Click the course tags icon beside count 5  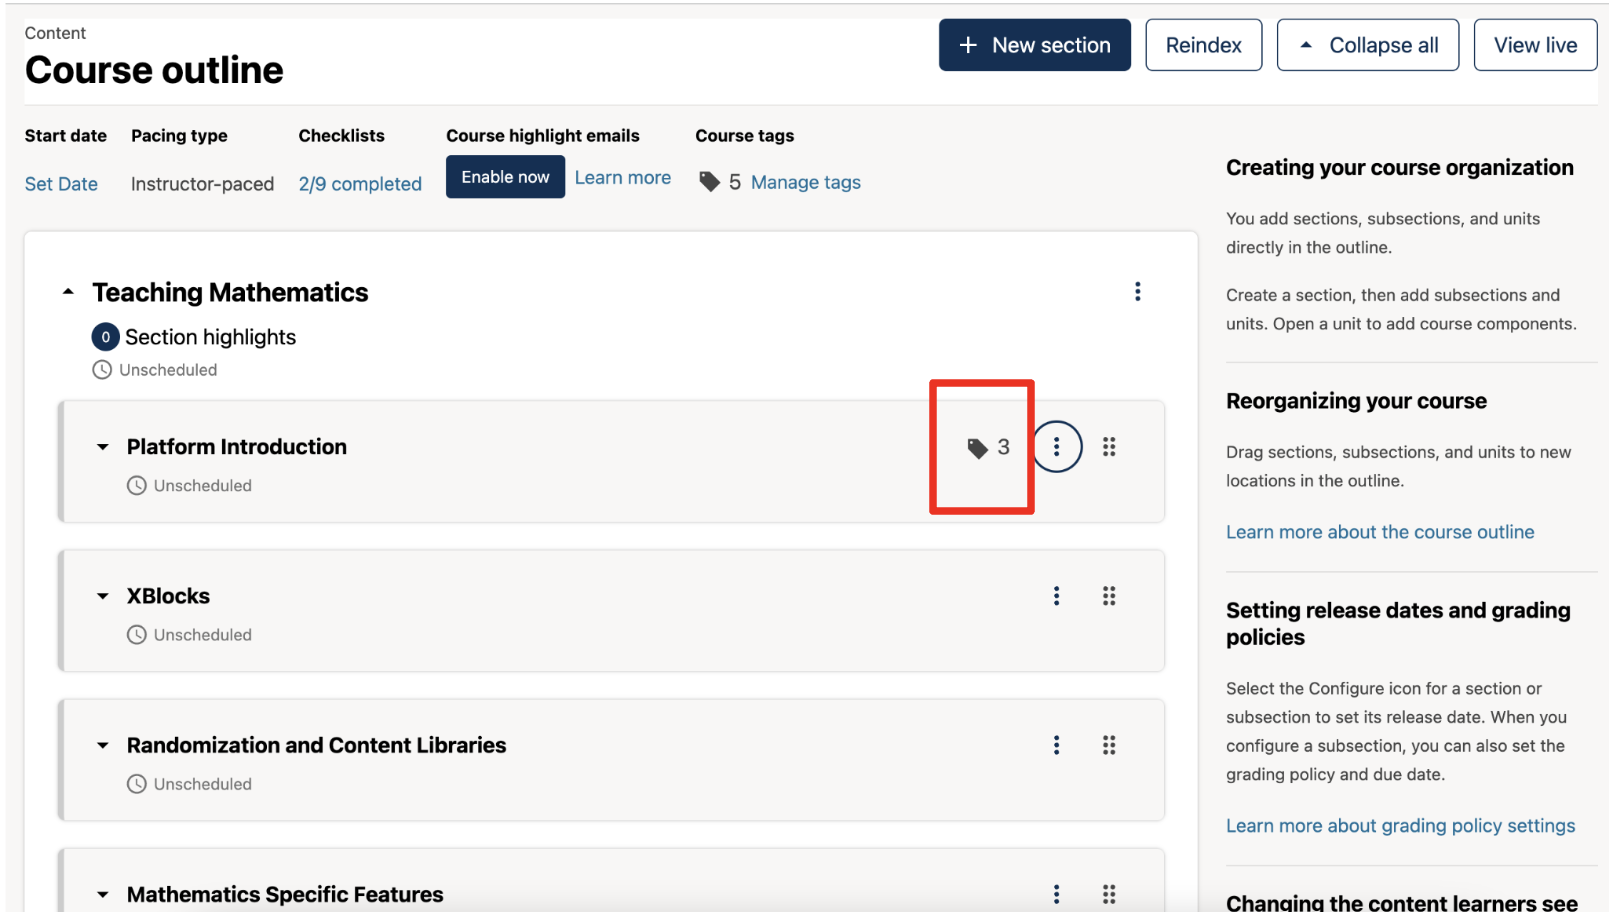point(709,182)
